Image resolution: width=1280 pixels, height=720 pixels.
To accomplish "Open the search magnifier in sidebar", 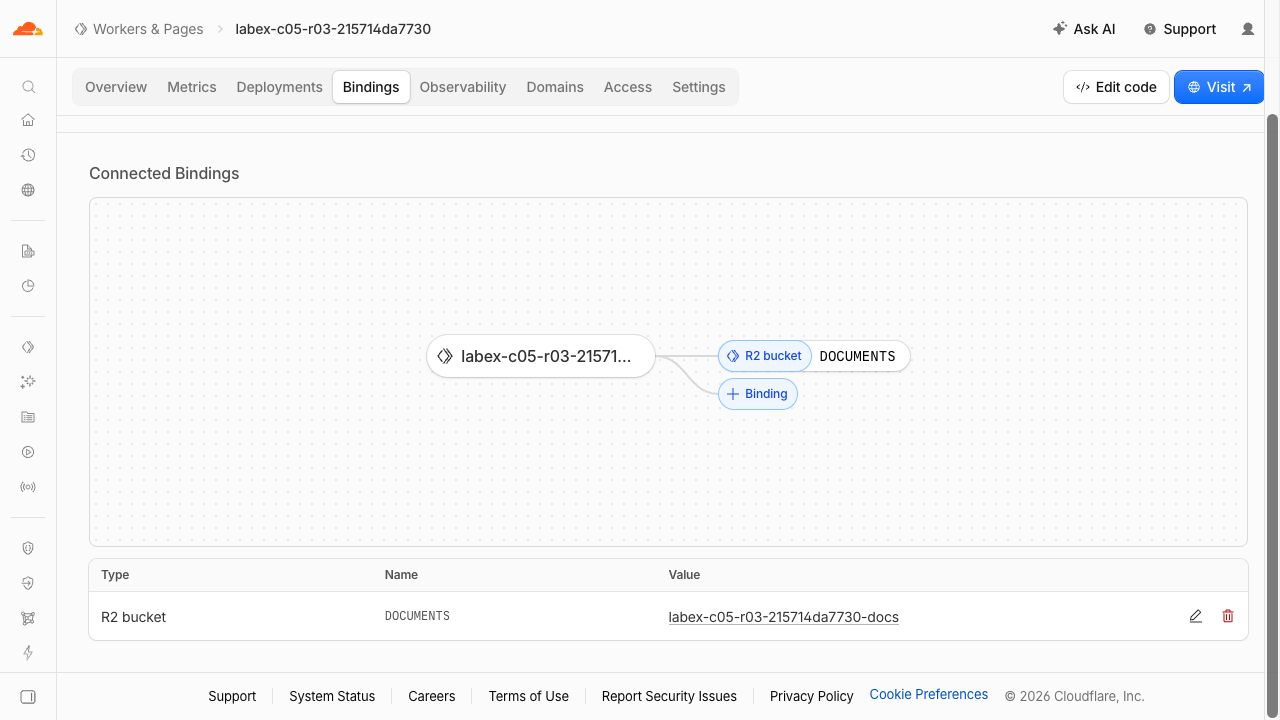I will [x=28, y=87].
